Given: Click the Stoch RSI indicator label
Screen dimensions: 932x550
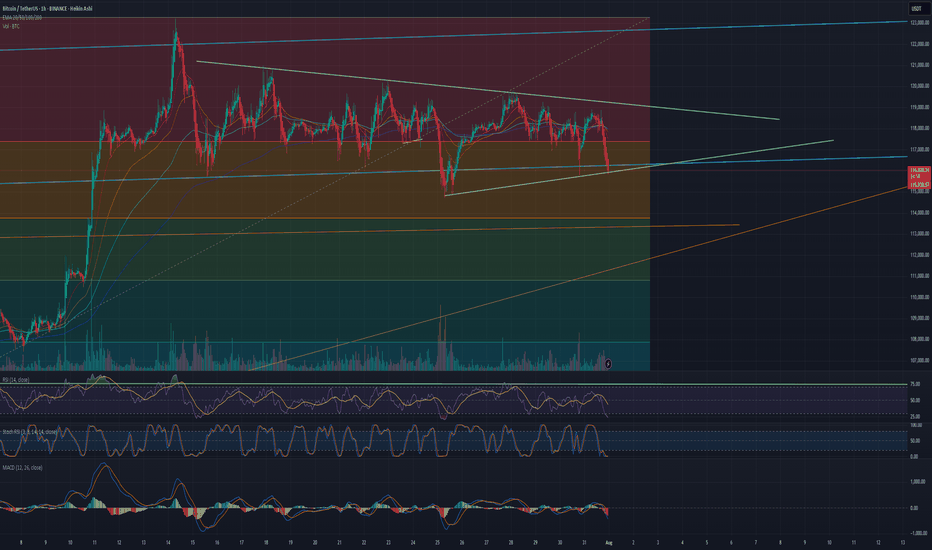Looking at the screenshot, I should pos(30,432).
